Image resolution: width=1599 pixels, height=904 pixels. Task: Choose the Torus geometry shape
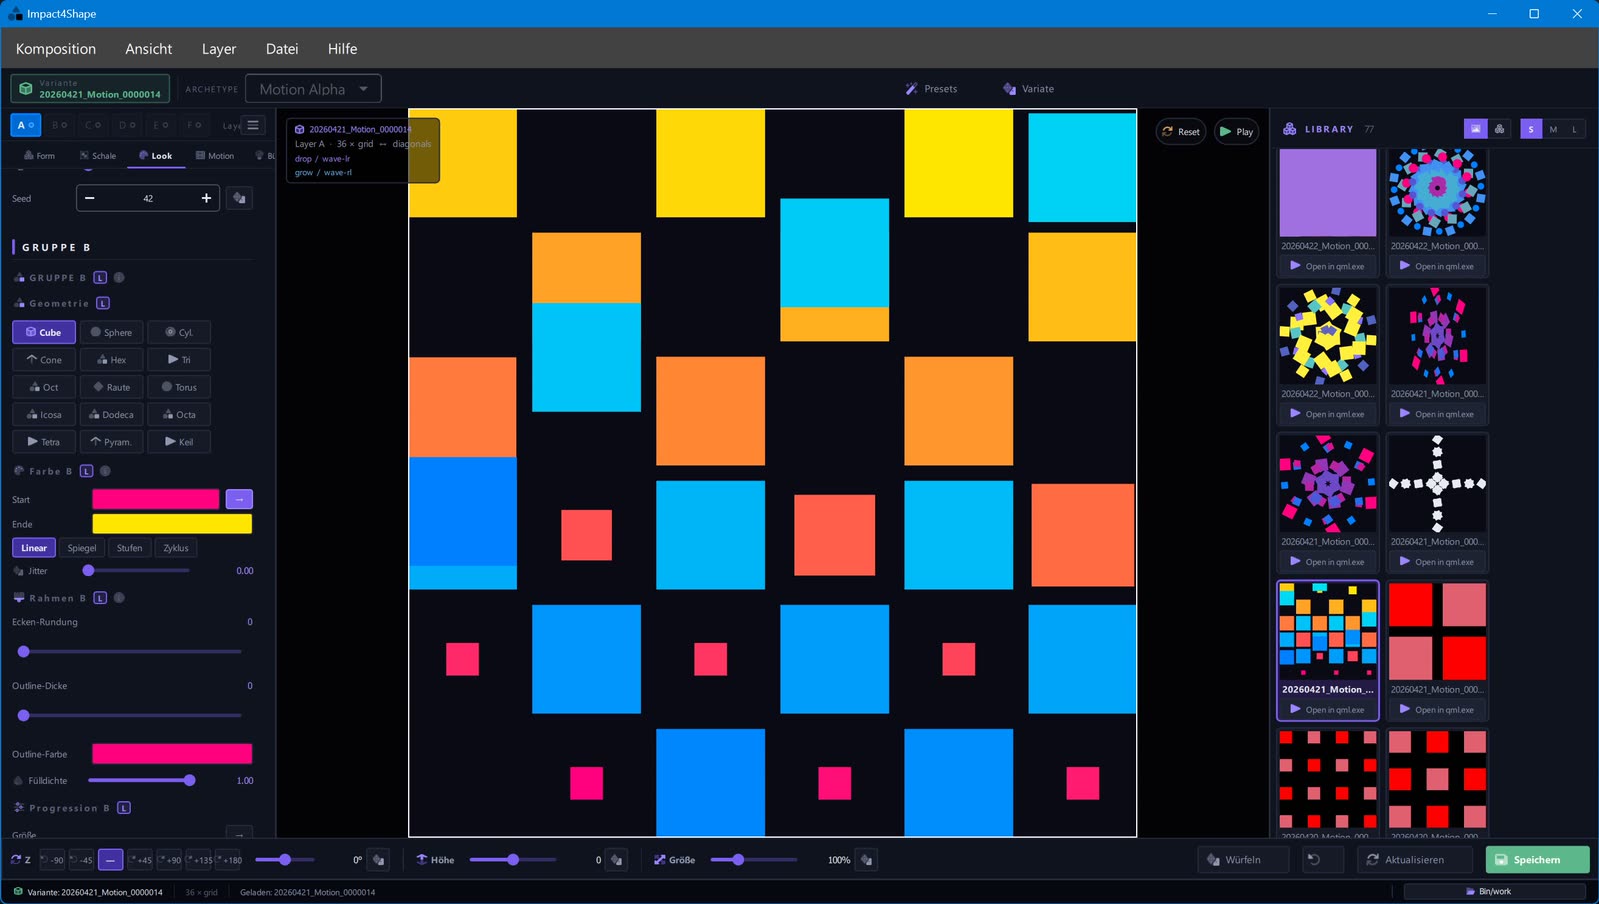[179, 387]
